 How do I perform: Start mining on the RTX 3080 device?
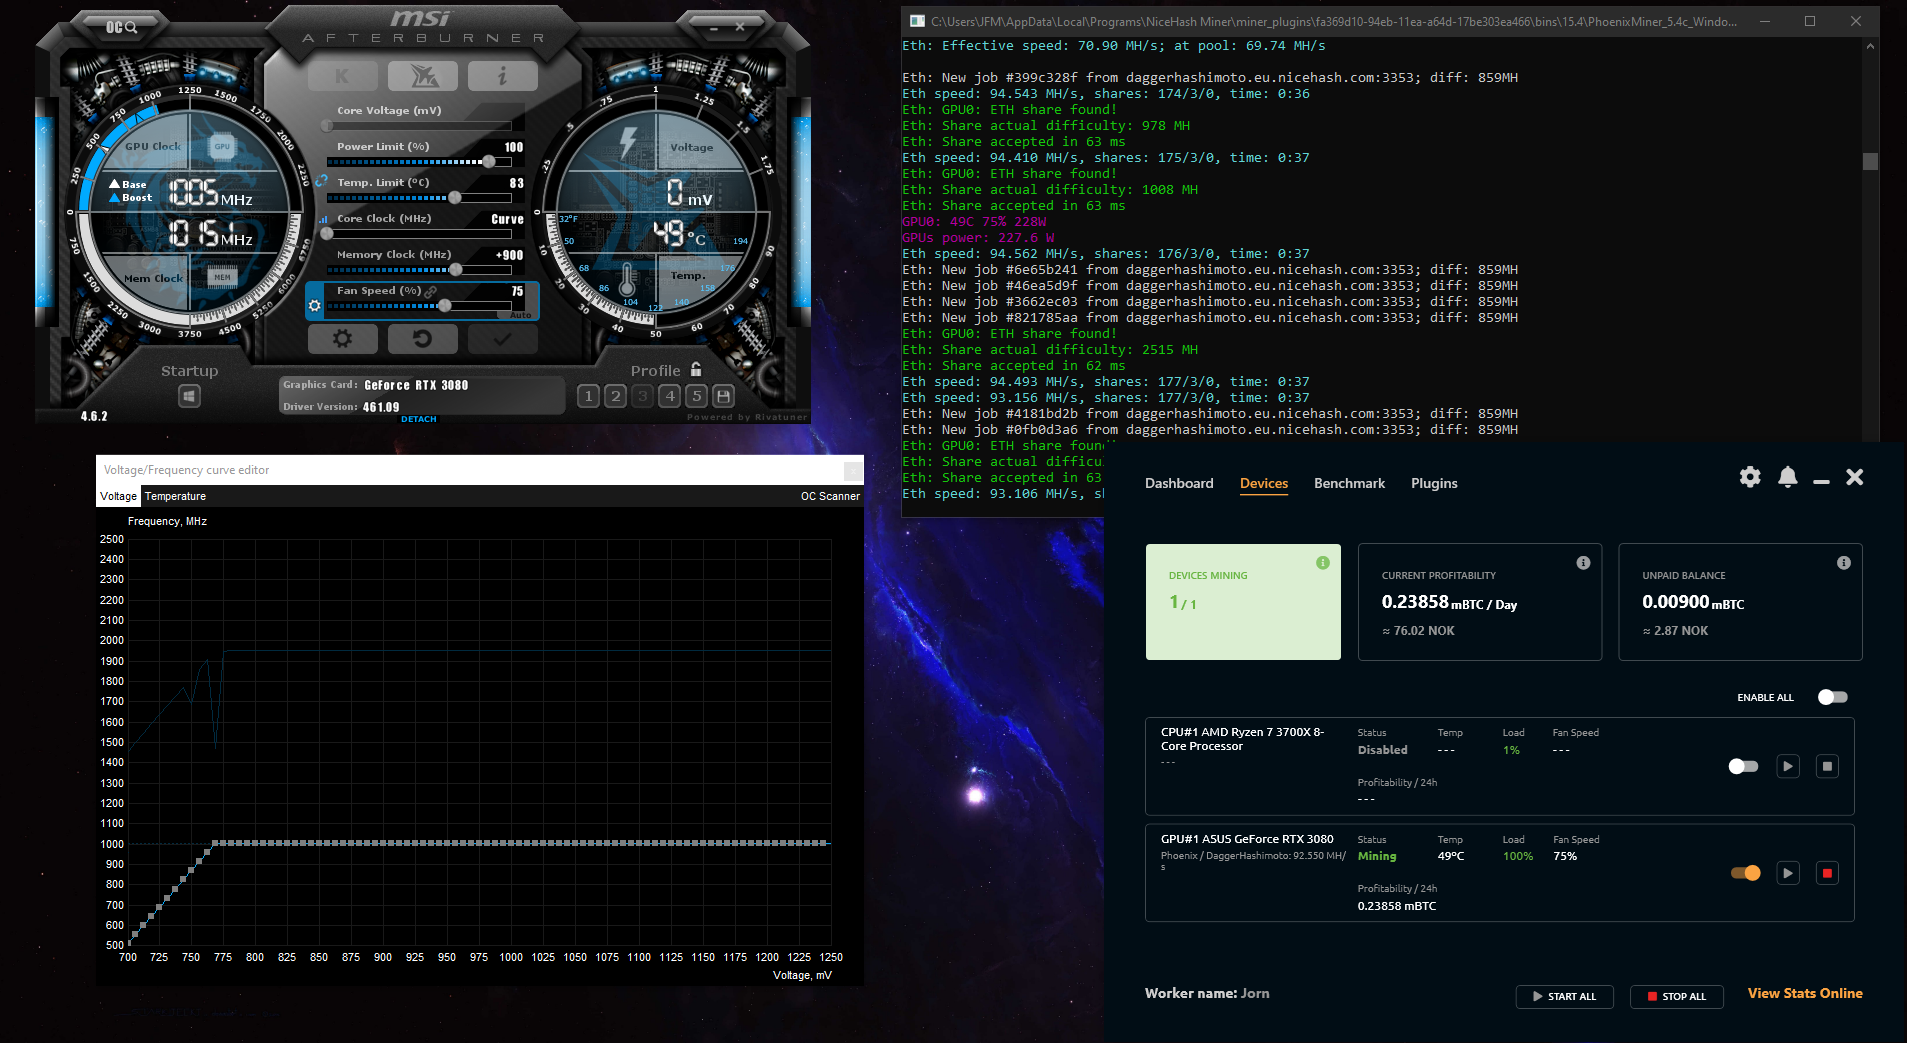coord(1788,873)
